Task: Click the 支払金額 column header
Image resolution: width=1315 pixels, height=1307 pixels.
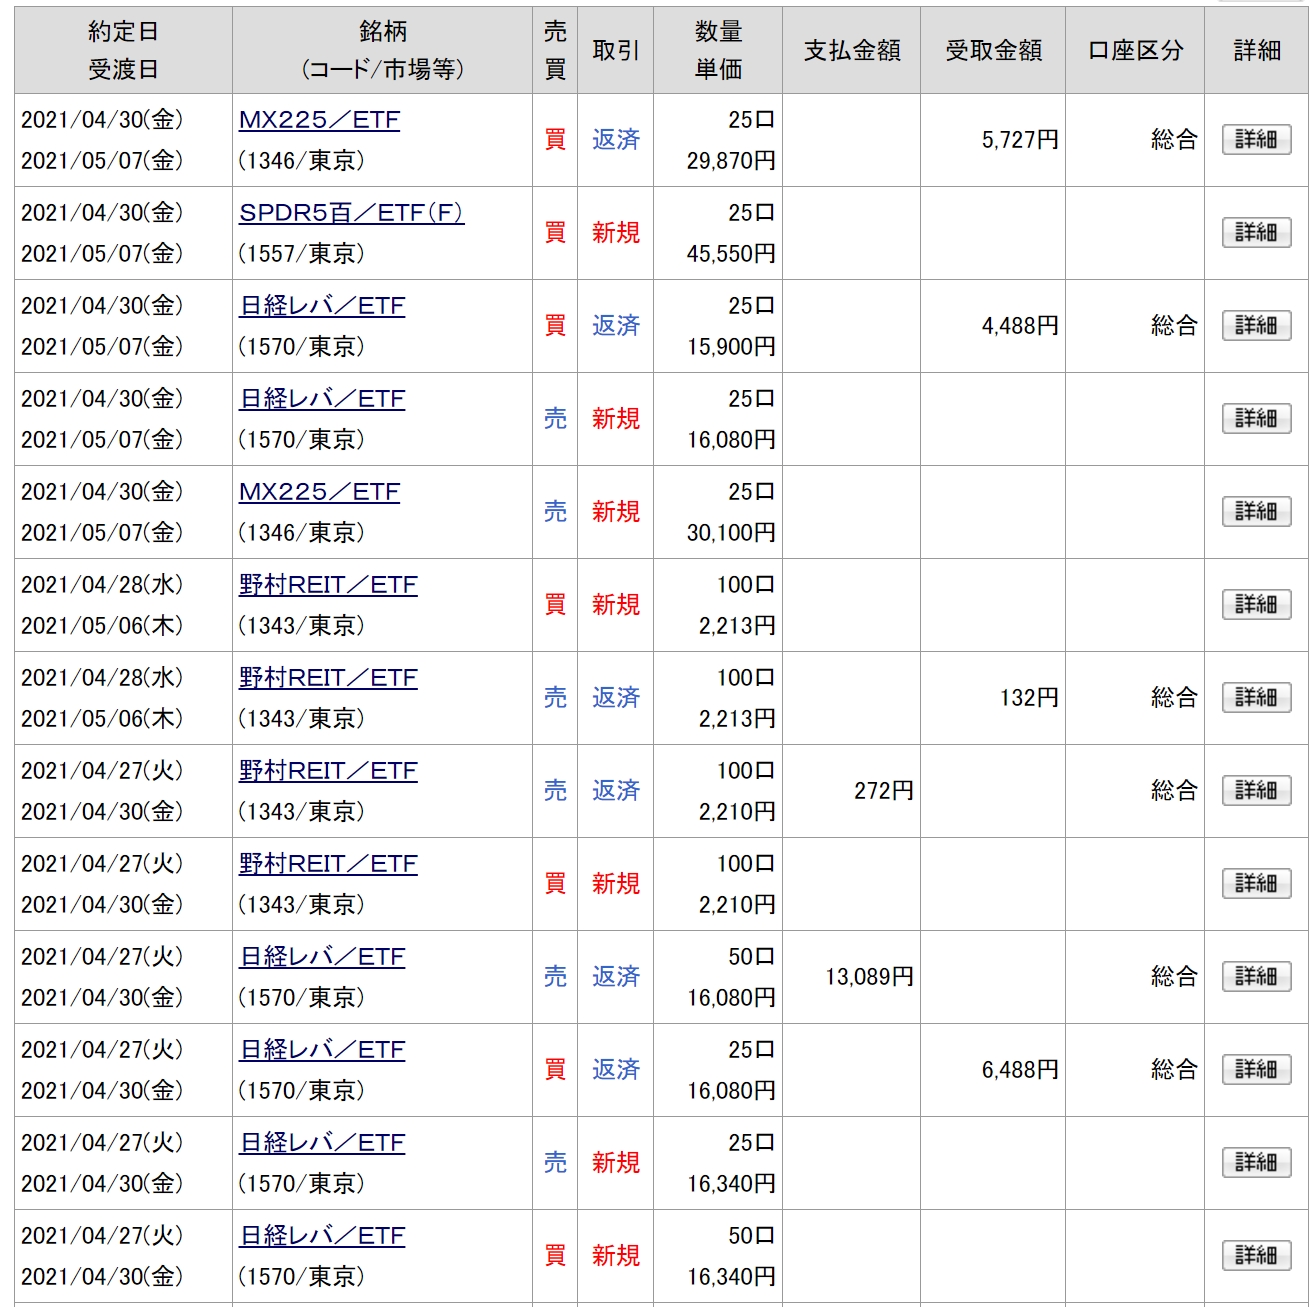Action: (852, 50)
